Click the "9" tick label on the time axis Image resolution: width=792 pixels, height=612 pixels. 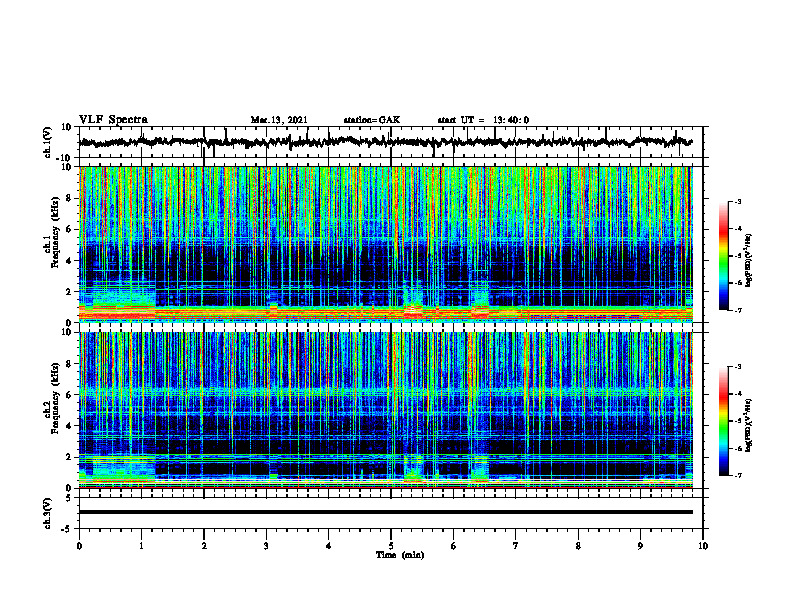pyautogui.click(x=640, y=546)
